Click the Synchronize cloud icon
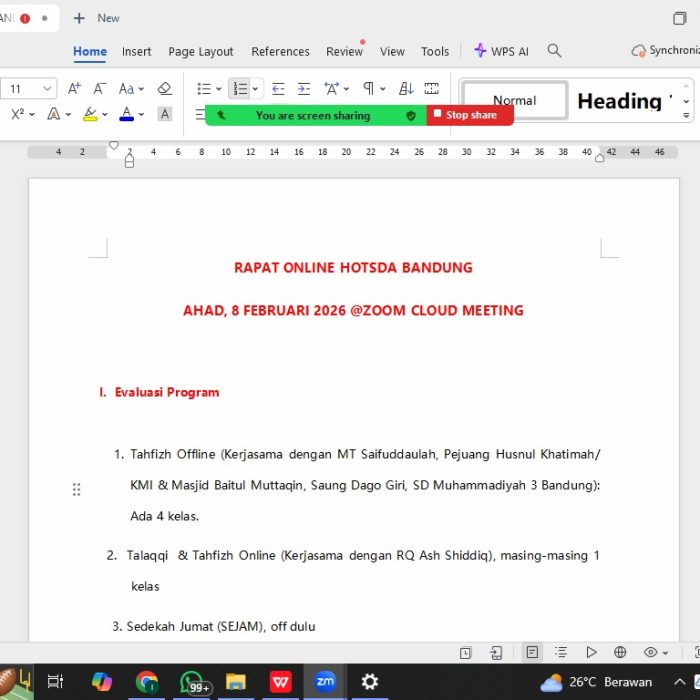Image resolution: width=700 pixels, height=700 pixels. tap(638, 51)
